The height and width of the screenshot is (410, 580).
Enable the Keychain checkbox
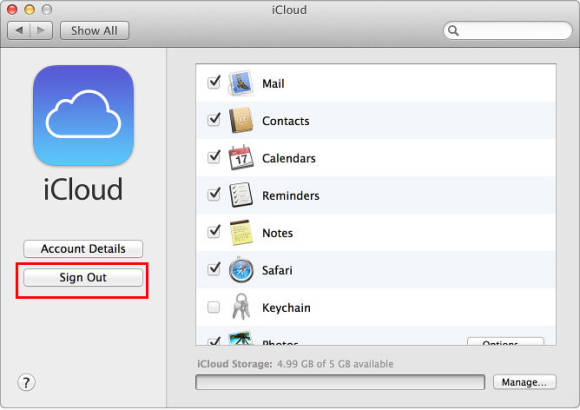213,307
